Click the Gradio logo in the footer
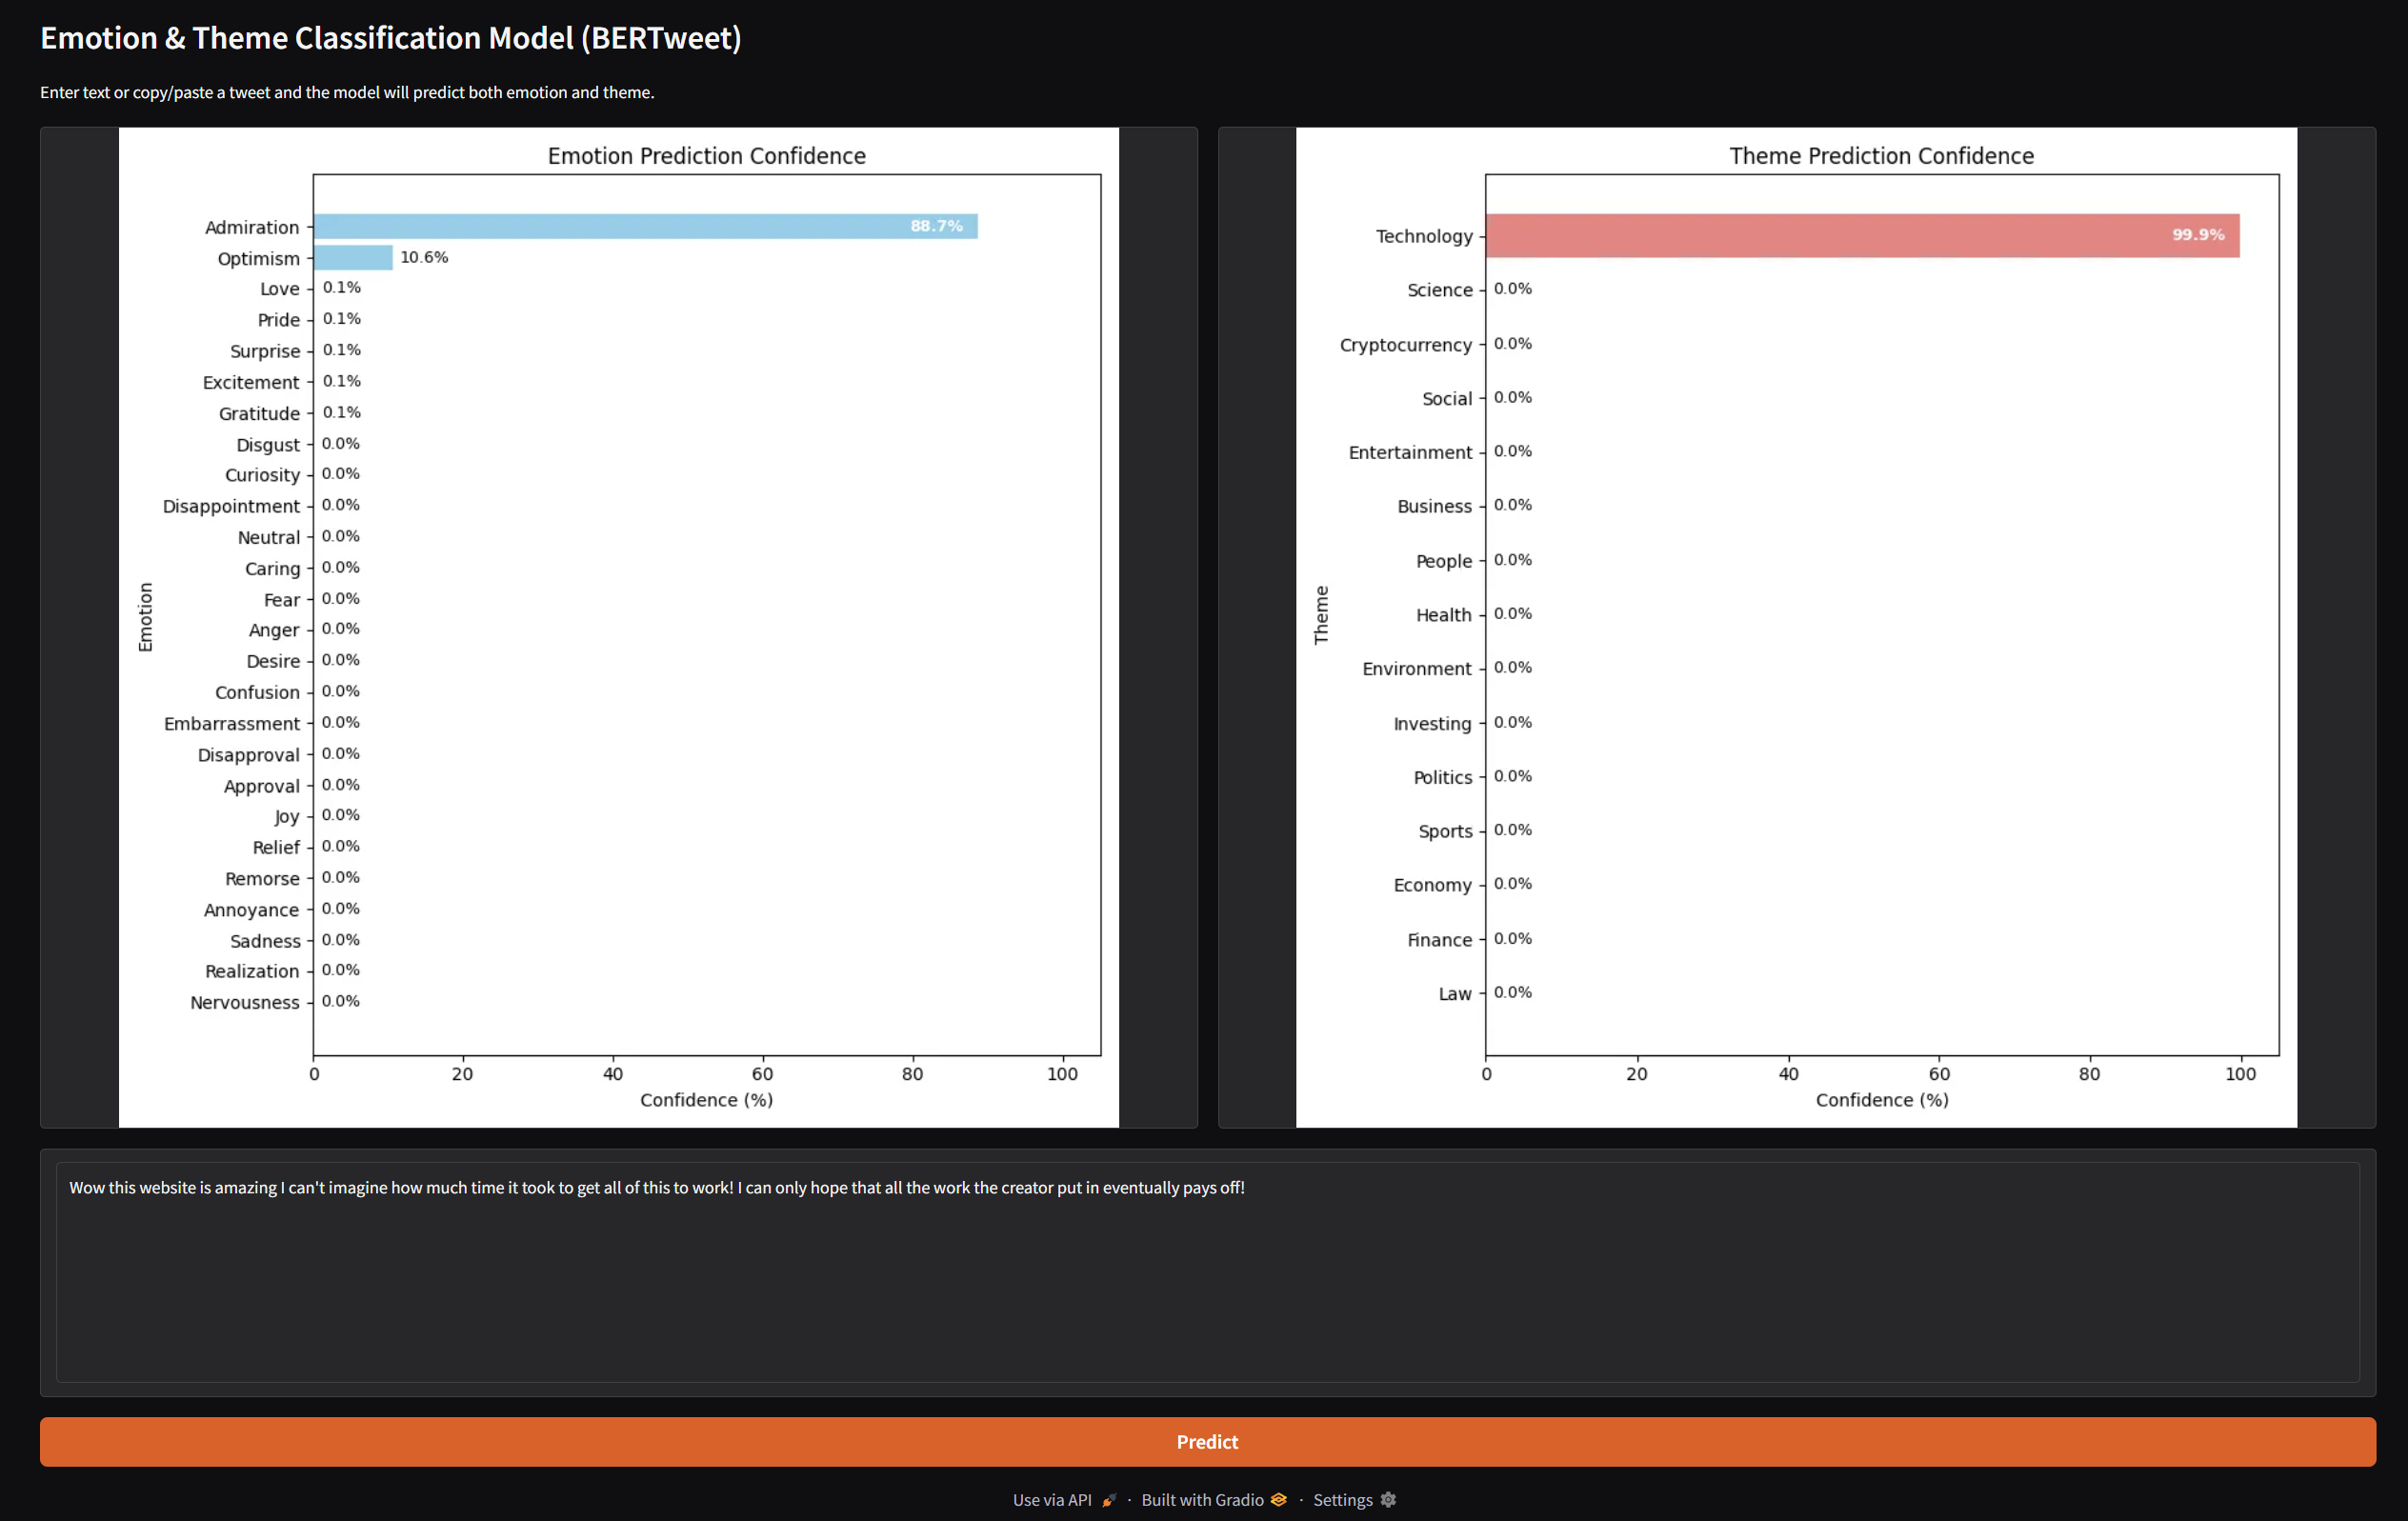2408x1521 pixels. coord(1278,1500)
